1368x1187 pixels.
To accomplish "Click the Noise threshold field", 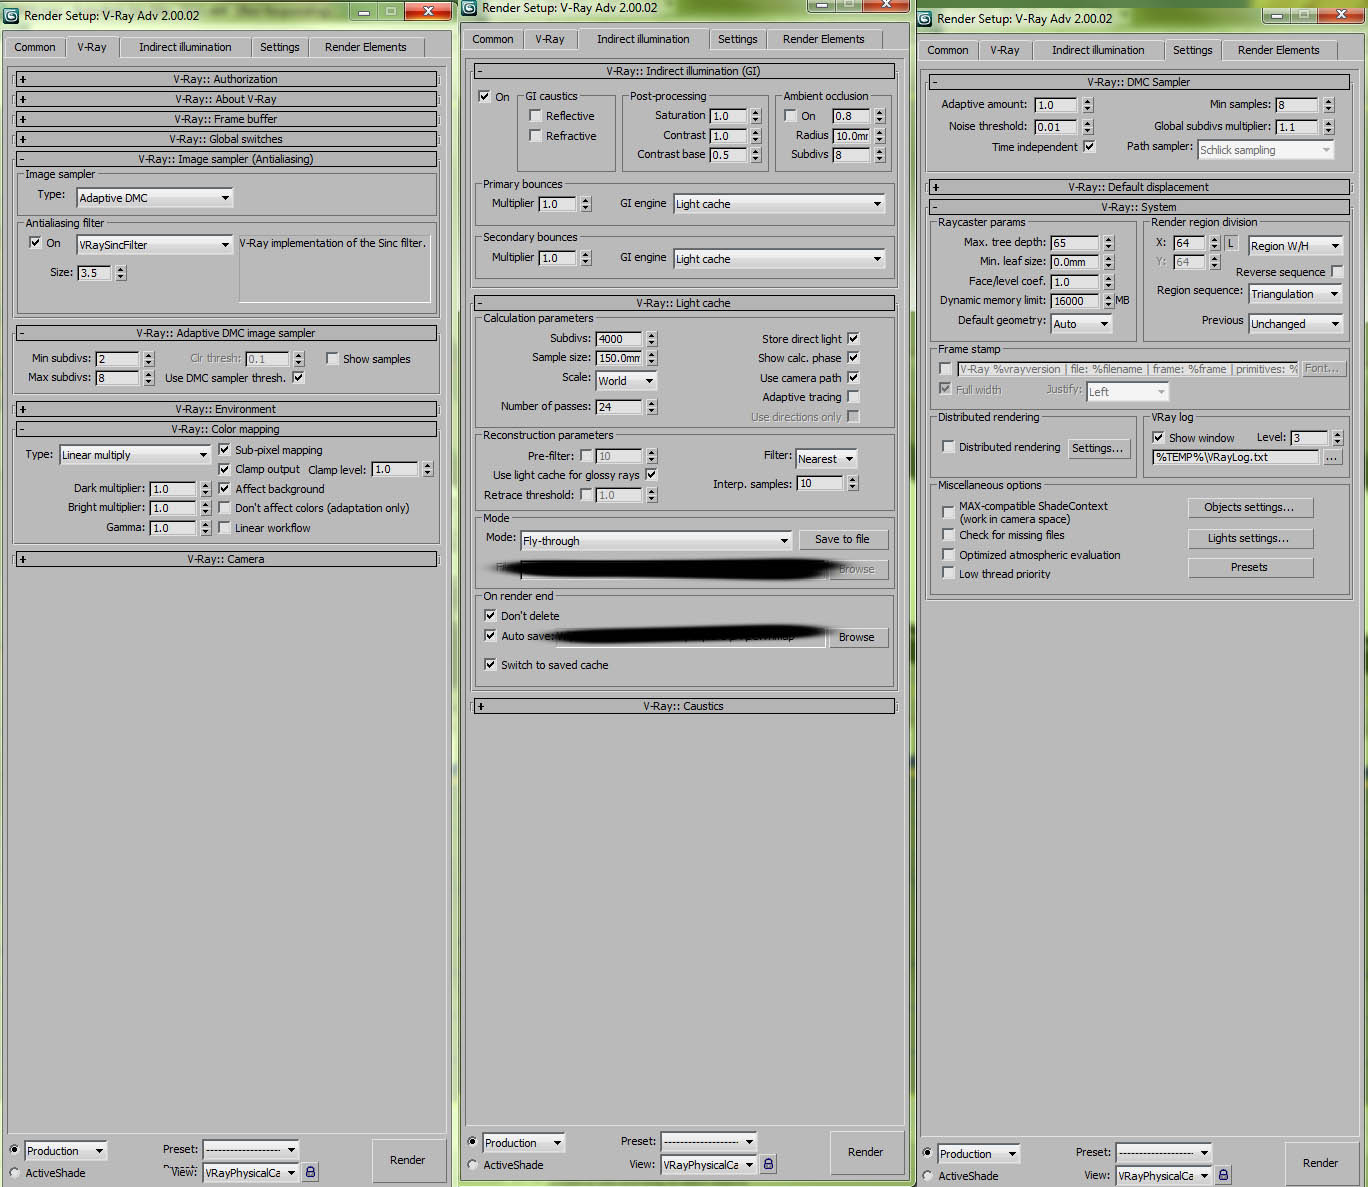I will [1055, 127].
